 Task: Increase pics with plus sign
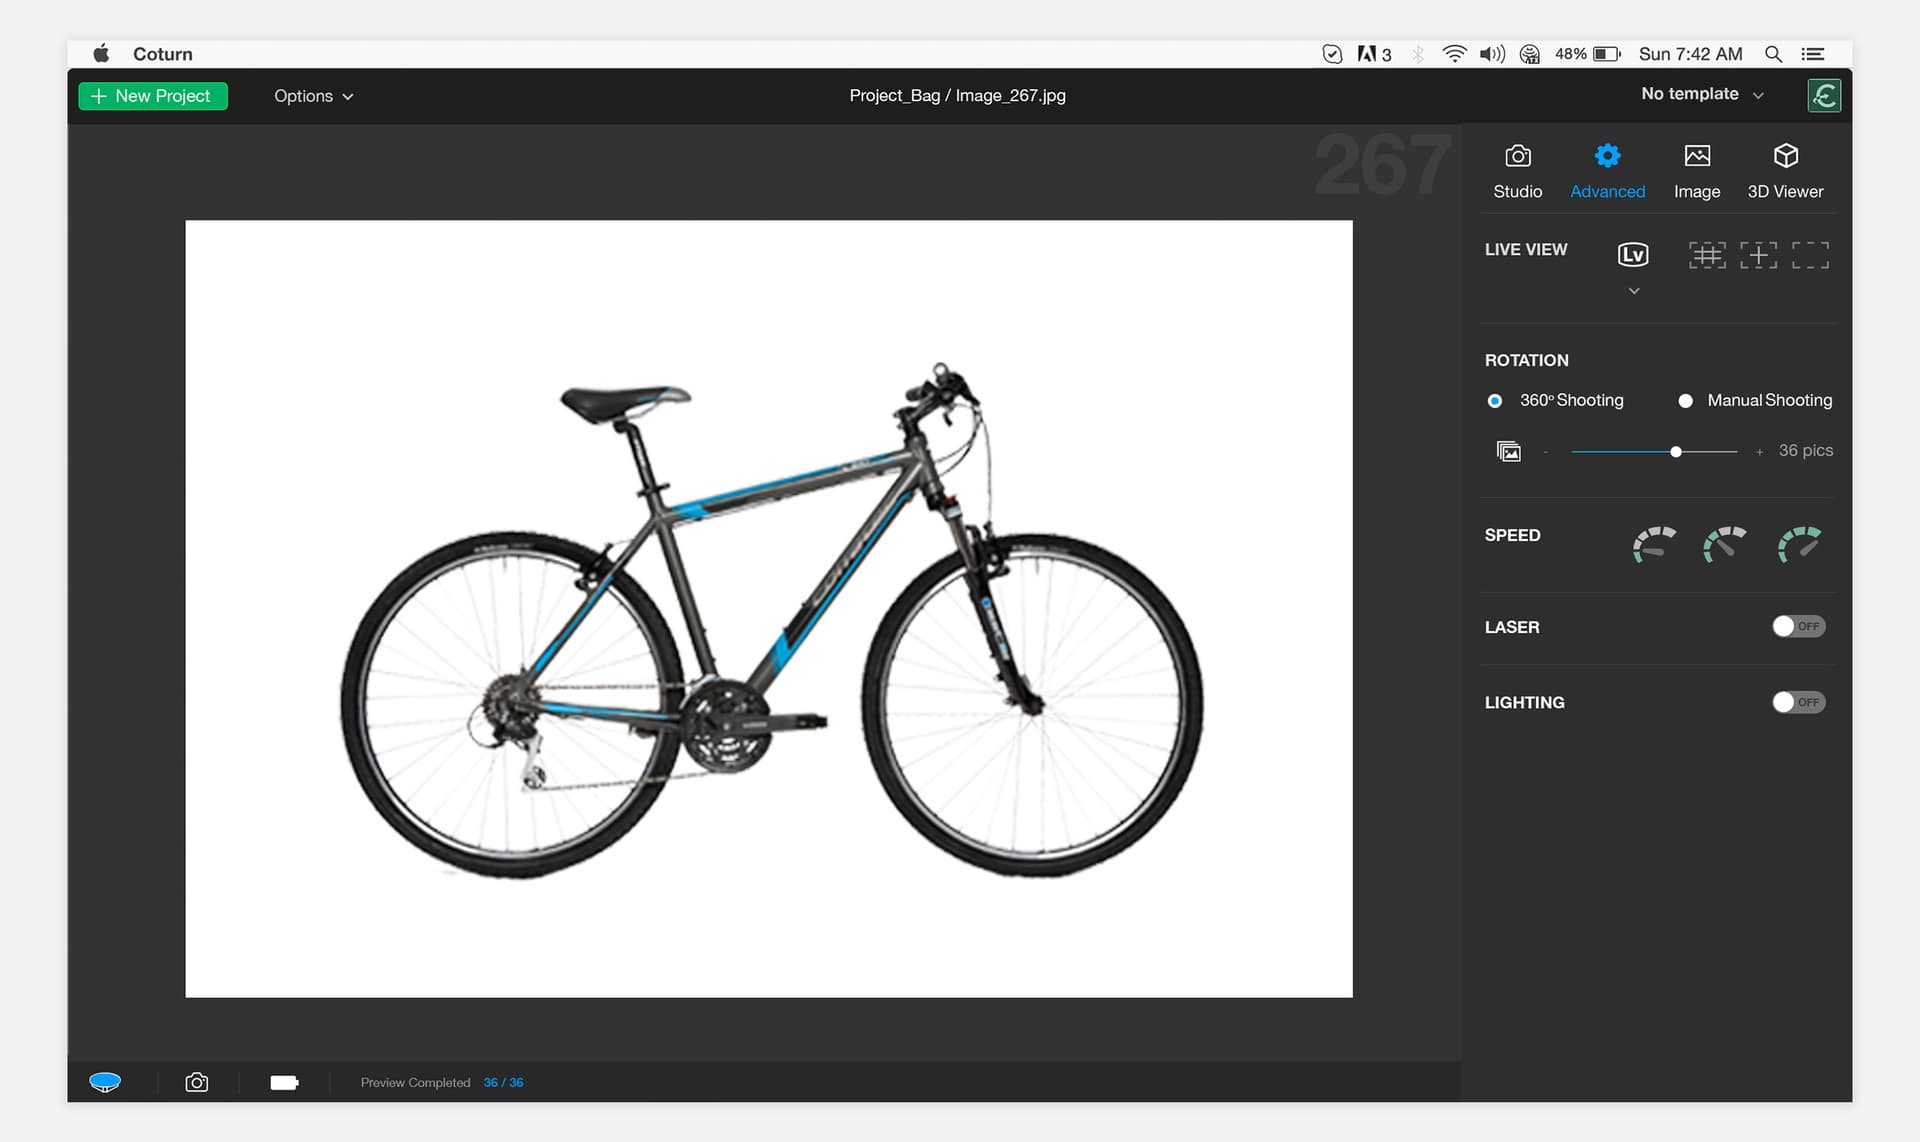pos(1760,452)
